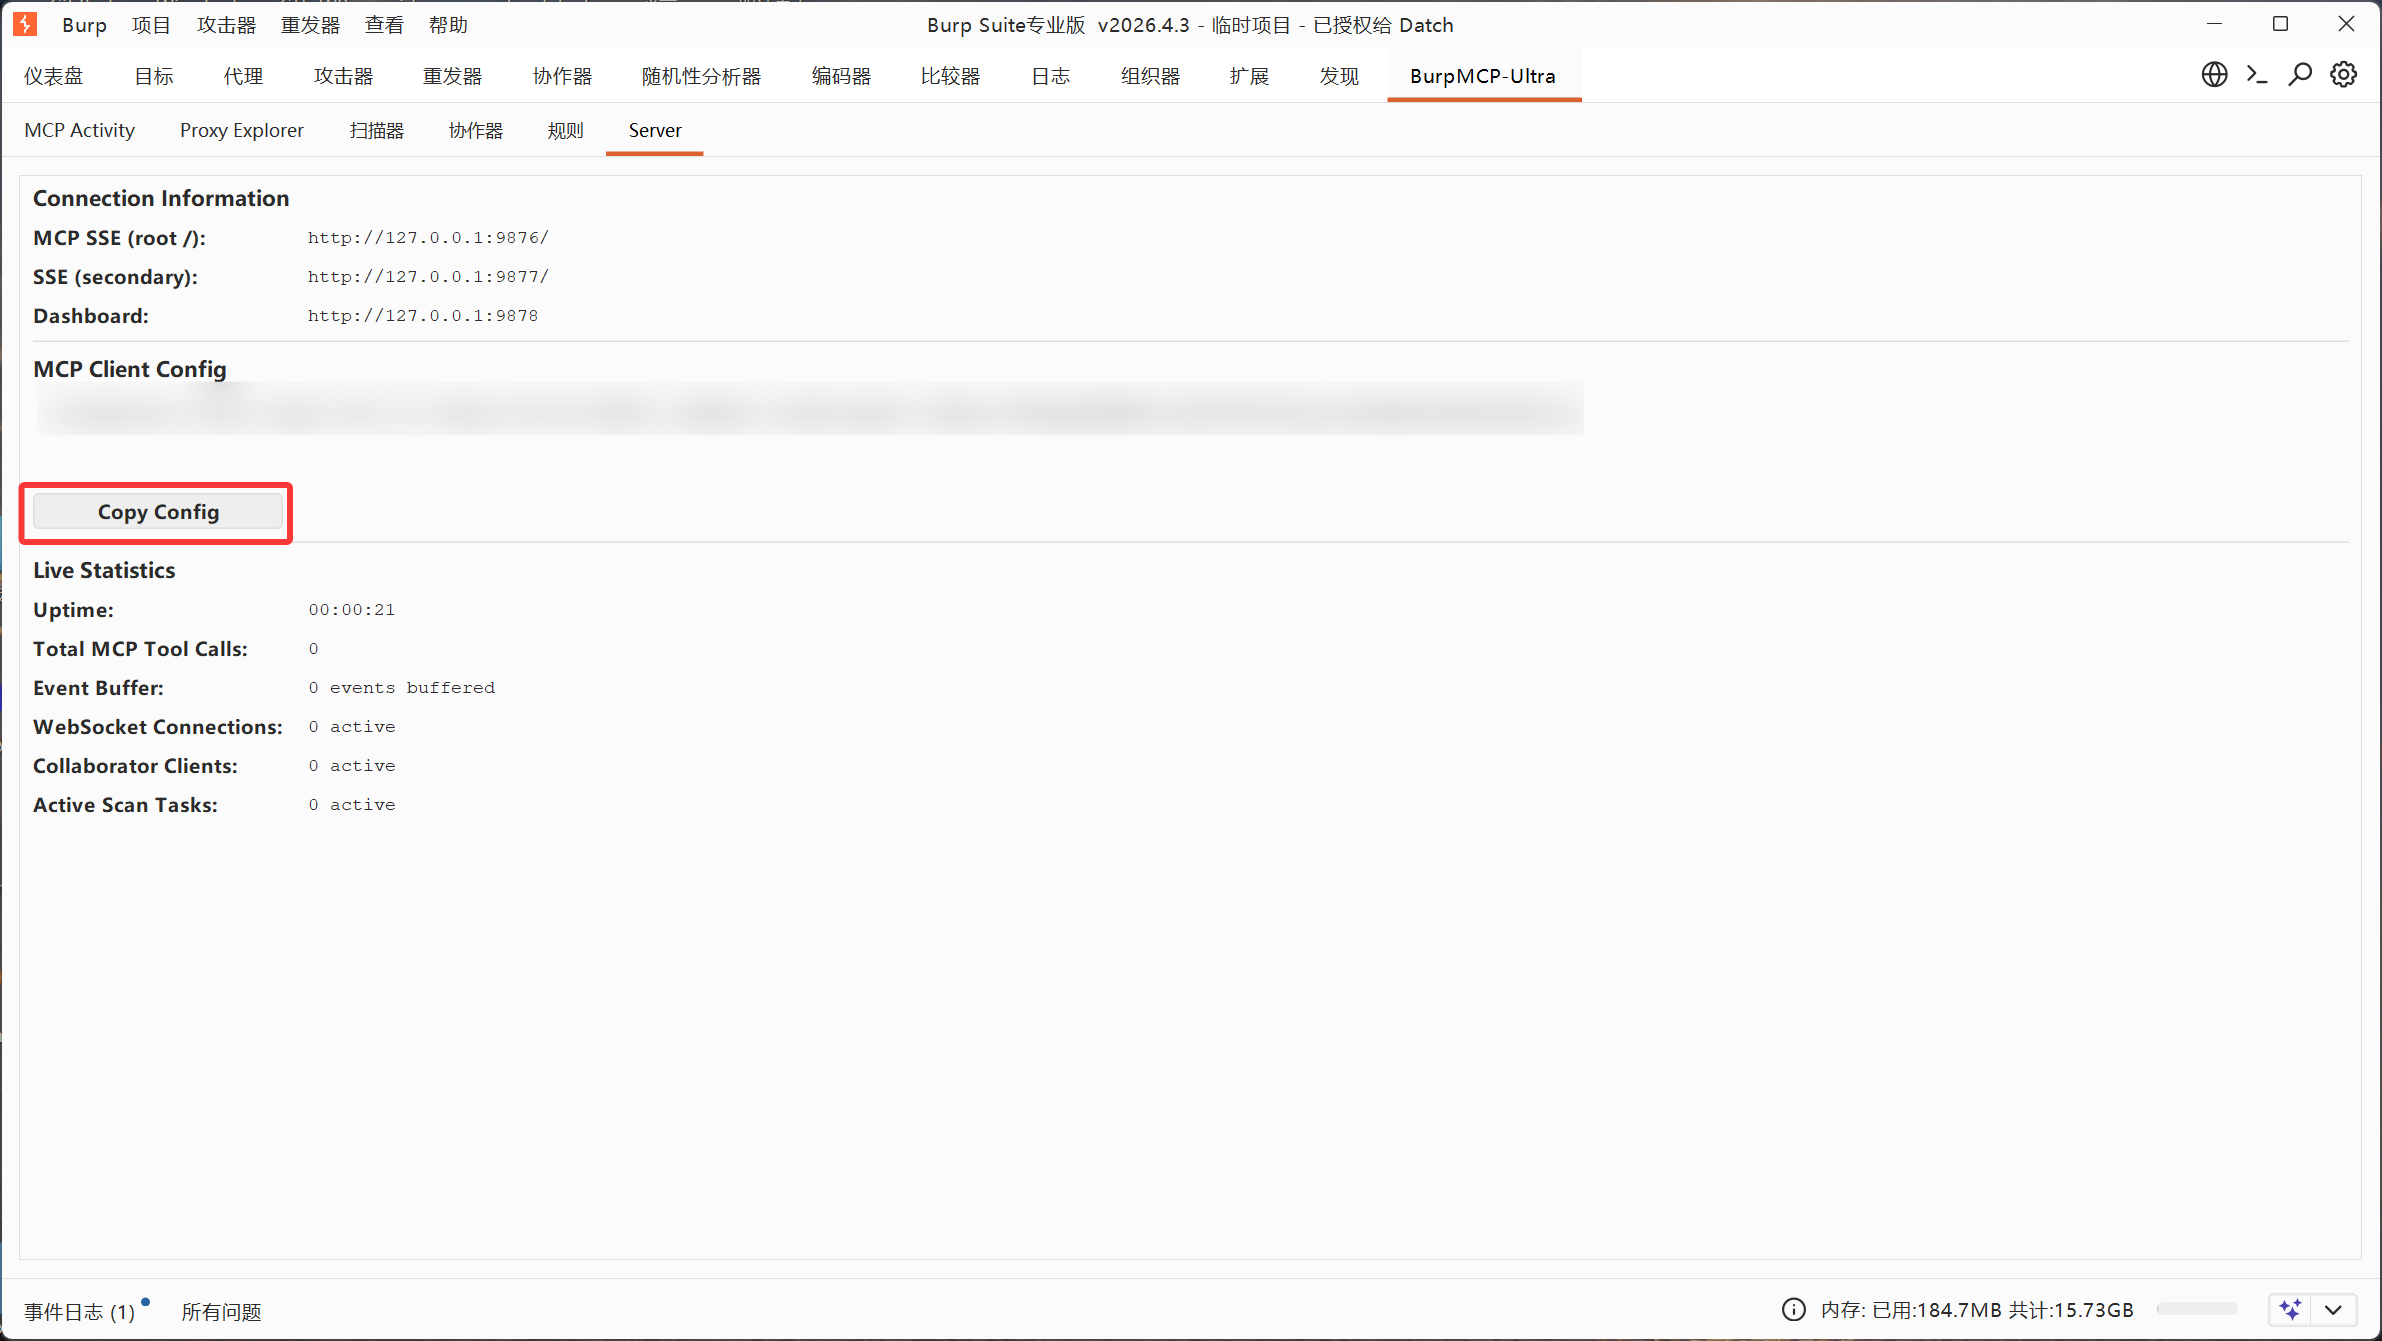Open 事件日志 (1) in the status bar
The image size is (2382, 1341).
click(x=80, y=1311)
